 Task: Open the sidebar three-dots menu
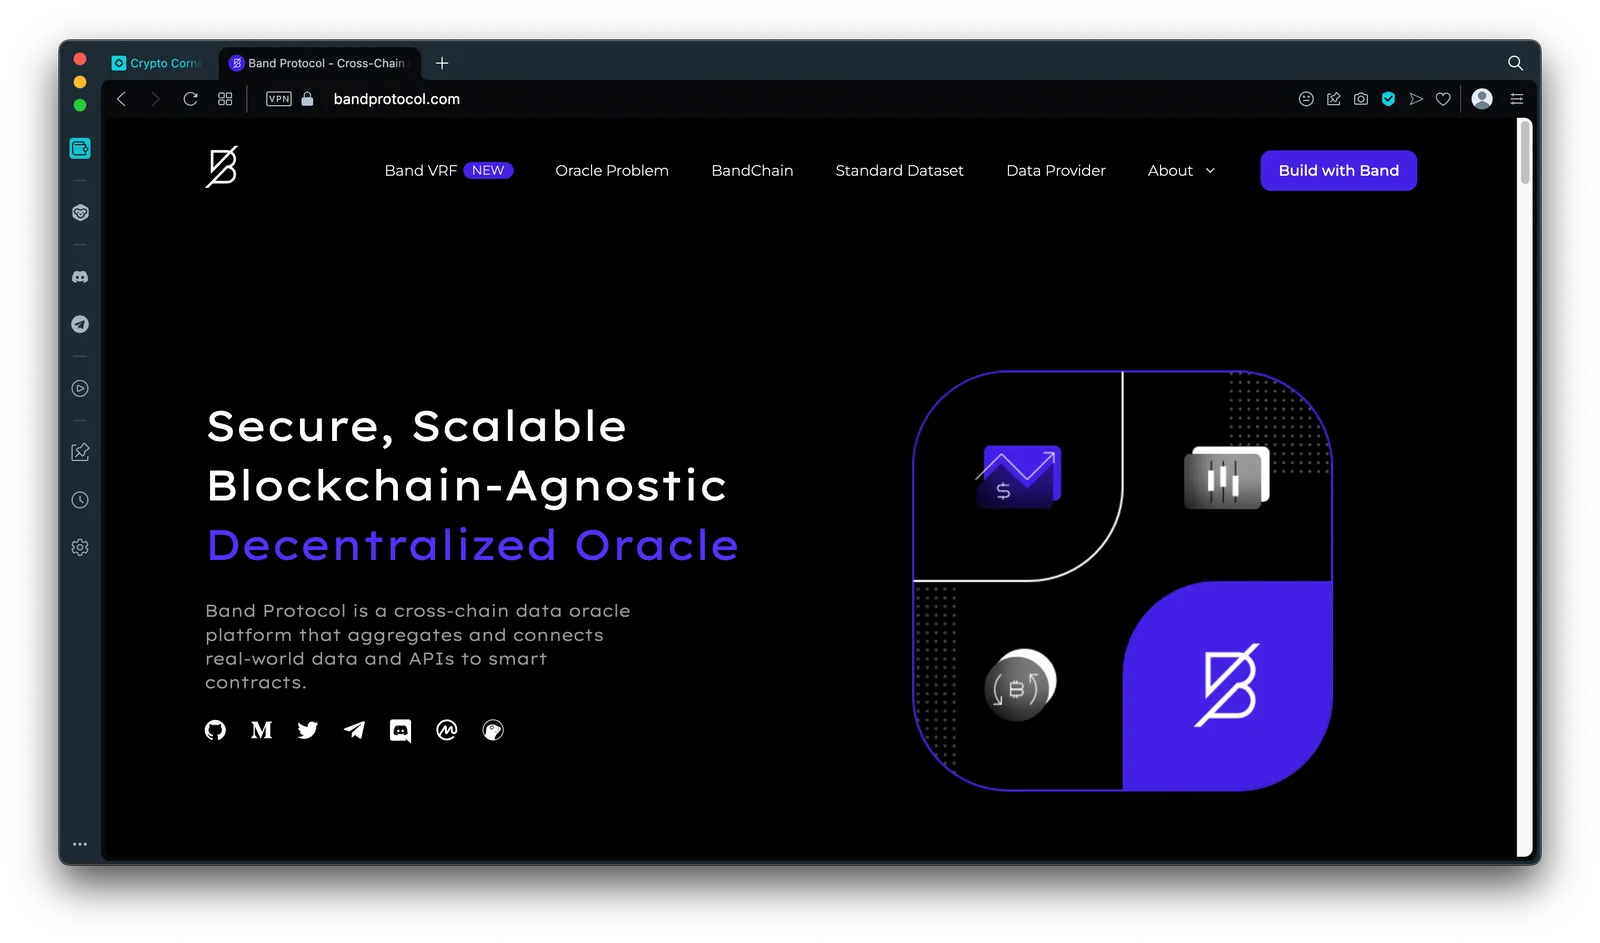click(x=80, y=844)
